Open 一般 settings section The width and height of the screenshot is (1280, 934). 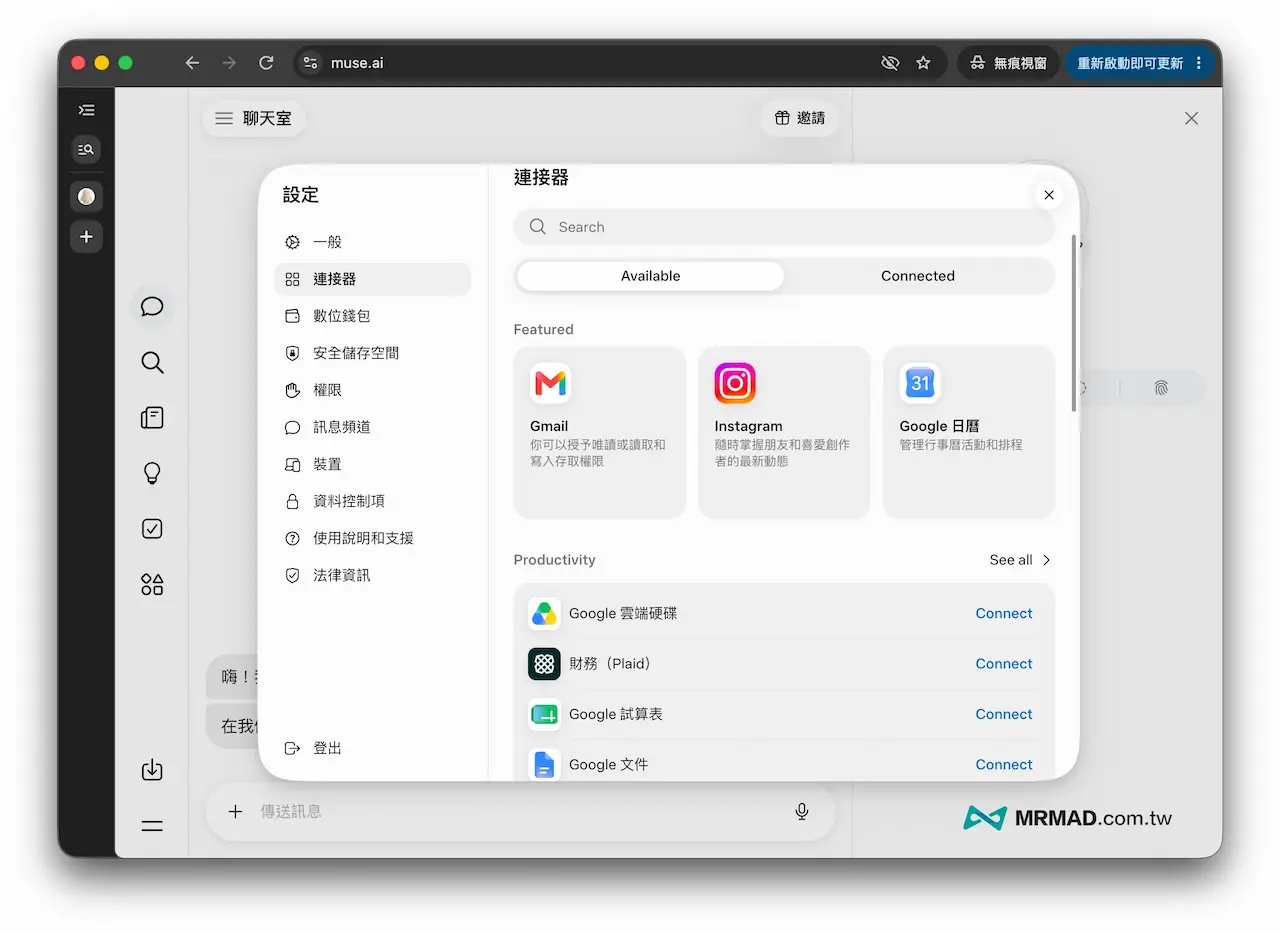372,242
